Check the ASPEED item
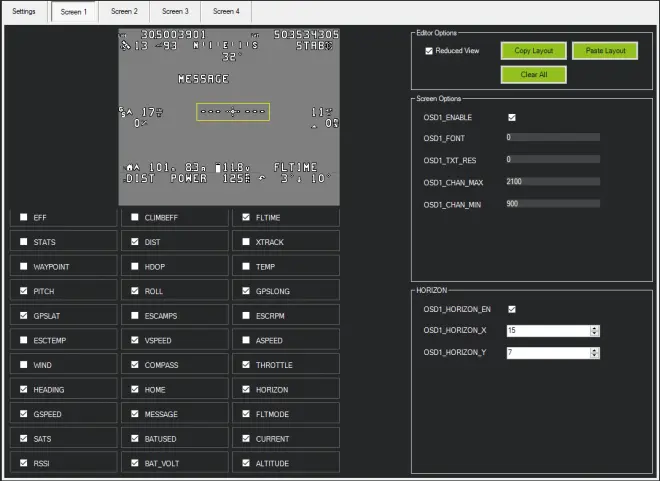660x481 pixels. click(x=246, y=340)
